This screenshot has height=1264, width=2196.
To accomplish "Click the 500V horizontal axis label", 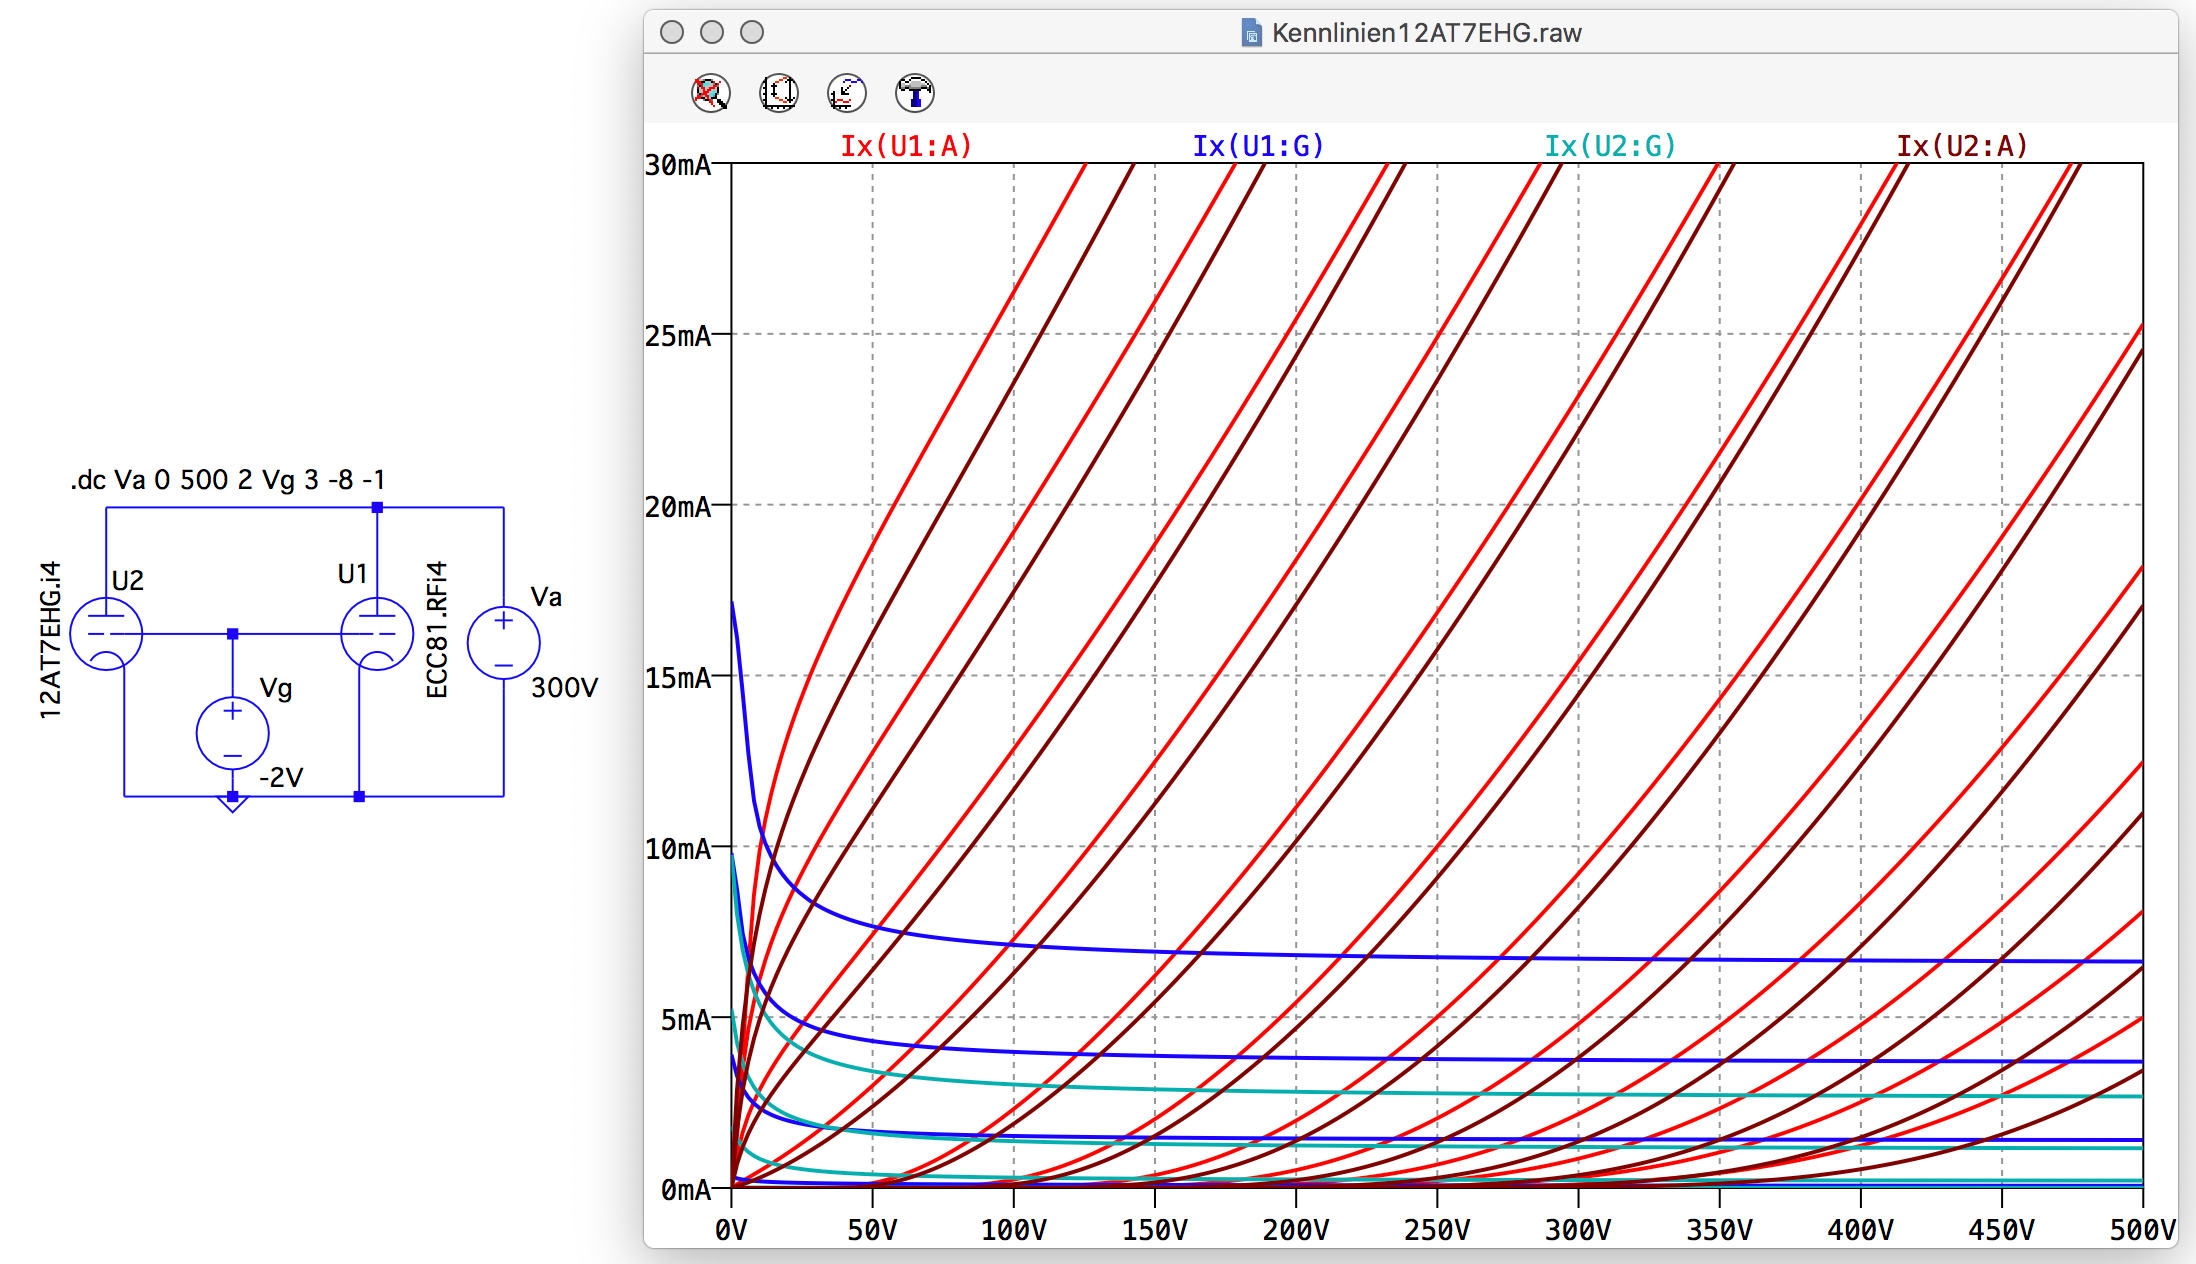I will pos(2143,1230).
